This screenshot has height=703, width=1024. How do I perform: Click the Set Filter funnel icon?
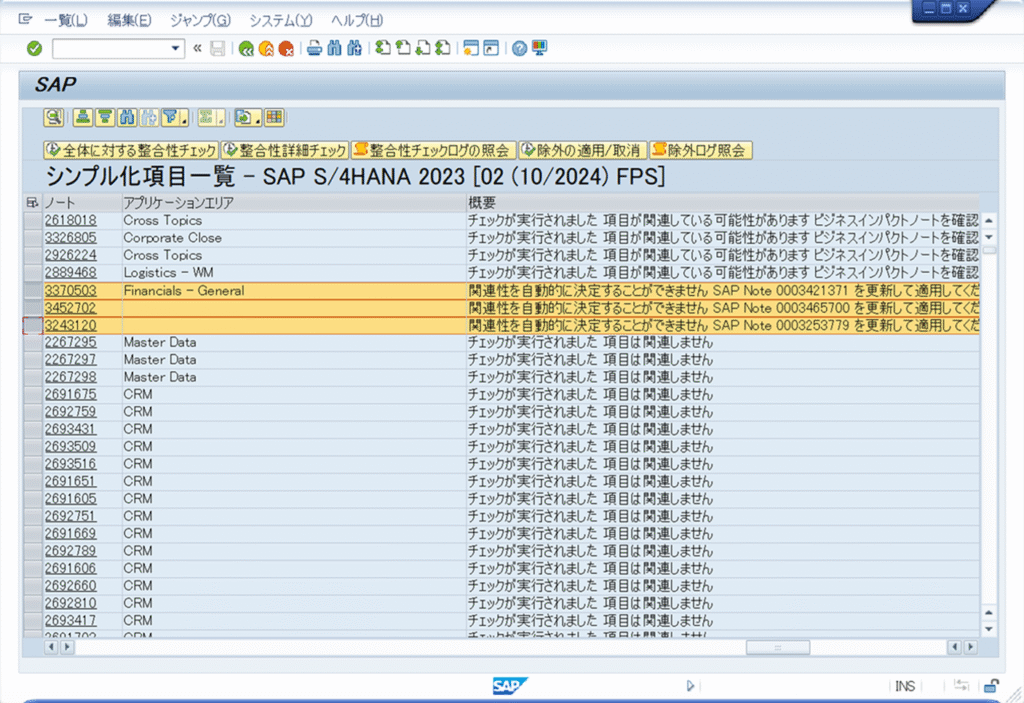pyautogui.click(x=171, y=118)
